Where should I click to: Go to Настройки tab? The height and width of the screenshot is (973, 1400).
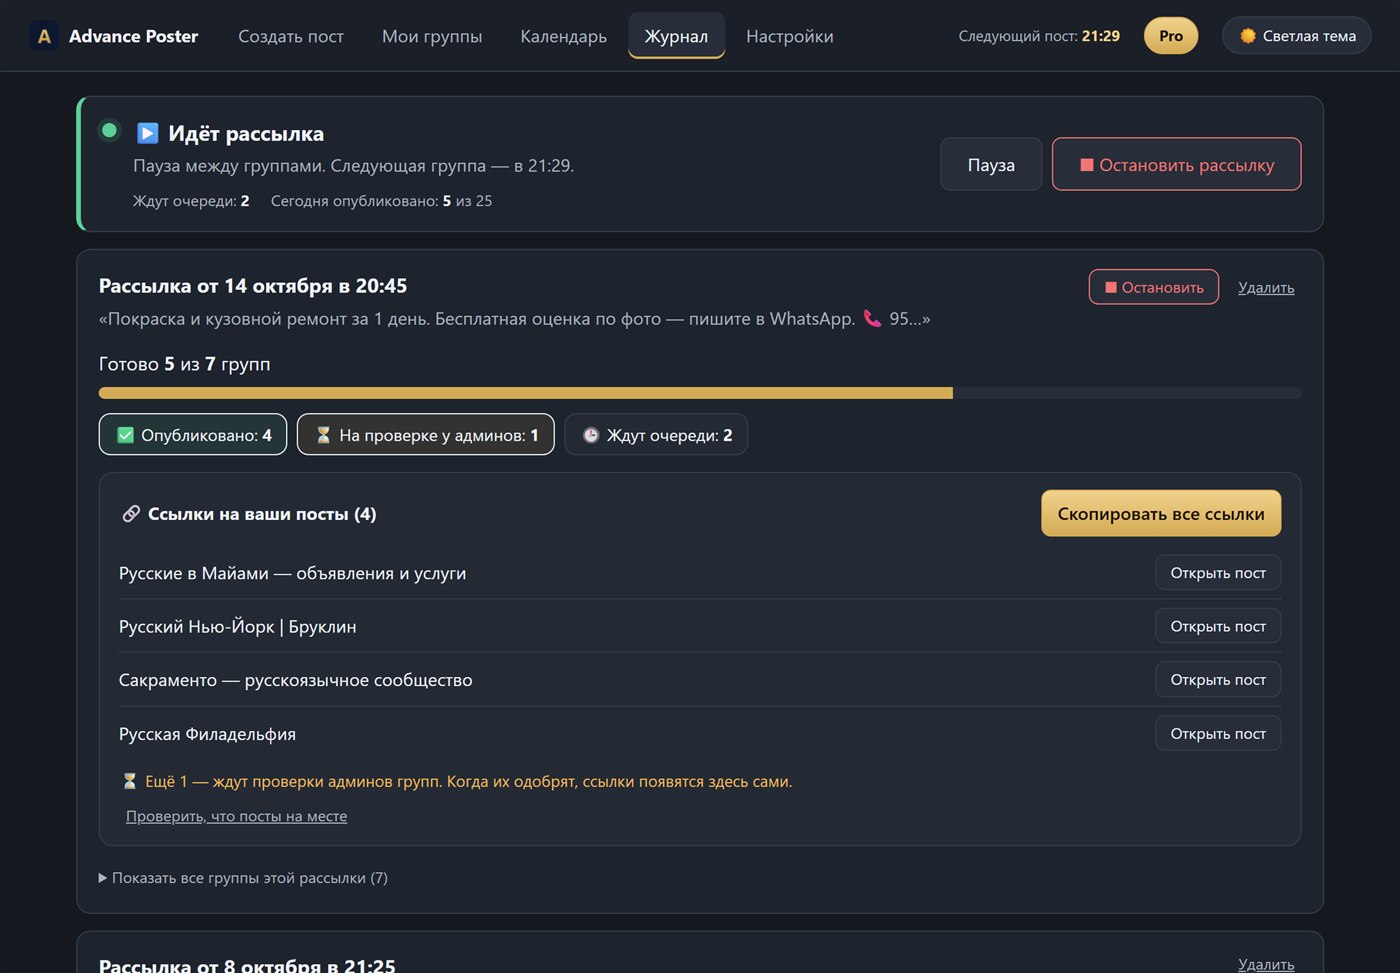coord(790,36)
